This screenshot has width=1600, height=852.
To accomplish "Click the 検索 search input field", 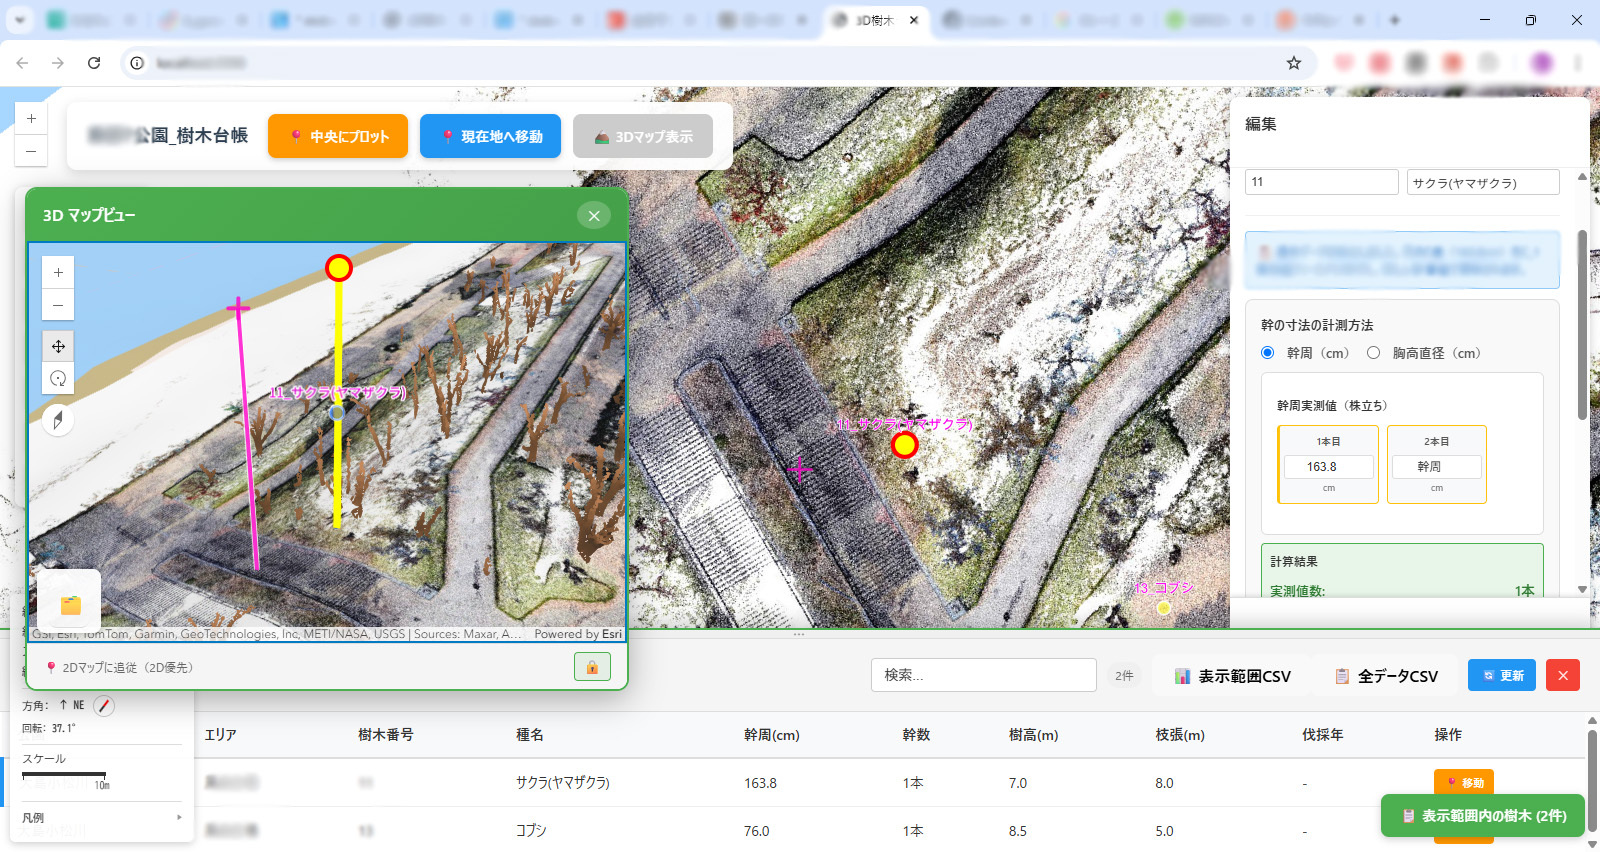I will [x=983, y=676].
